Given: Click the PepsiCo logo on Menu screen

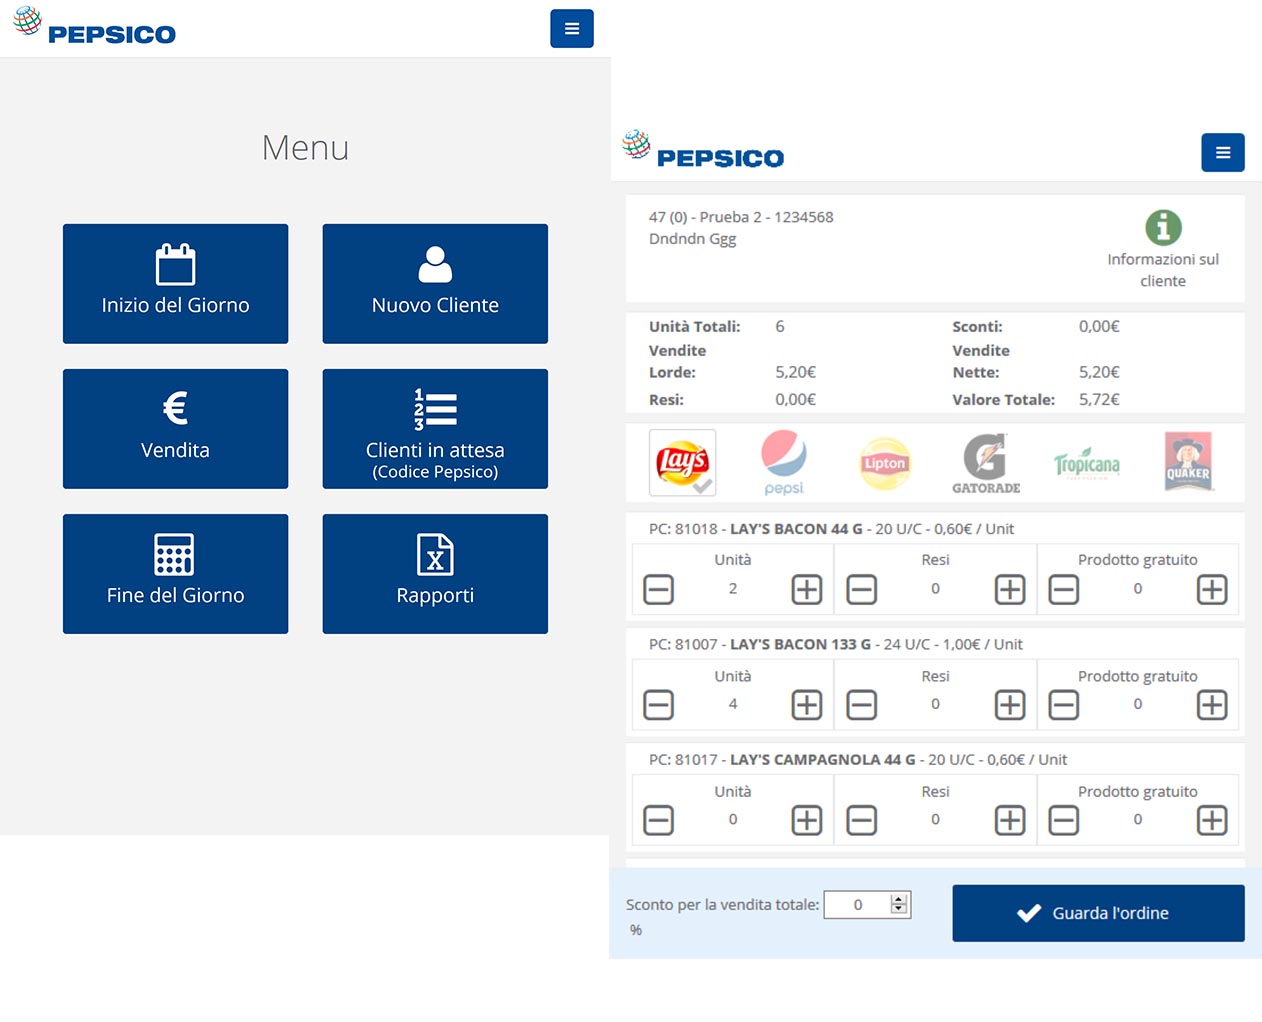Looking at the screenshot, I should pyautogui.click(x=94, y=27).
